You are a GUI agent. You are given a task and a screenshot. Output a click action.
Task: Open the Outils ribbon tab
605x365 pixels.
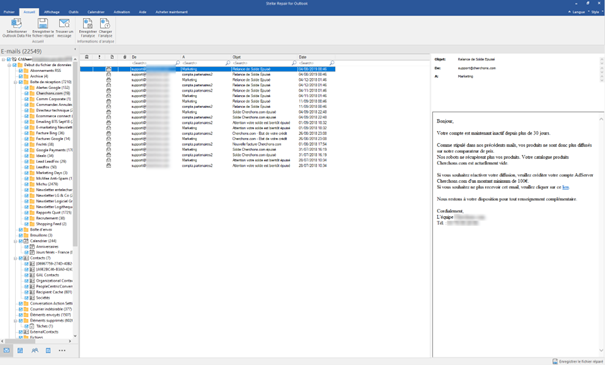(73, 12)
